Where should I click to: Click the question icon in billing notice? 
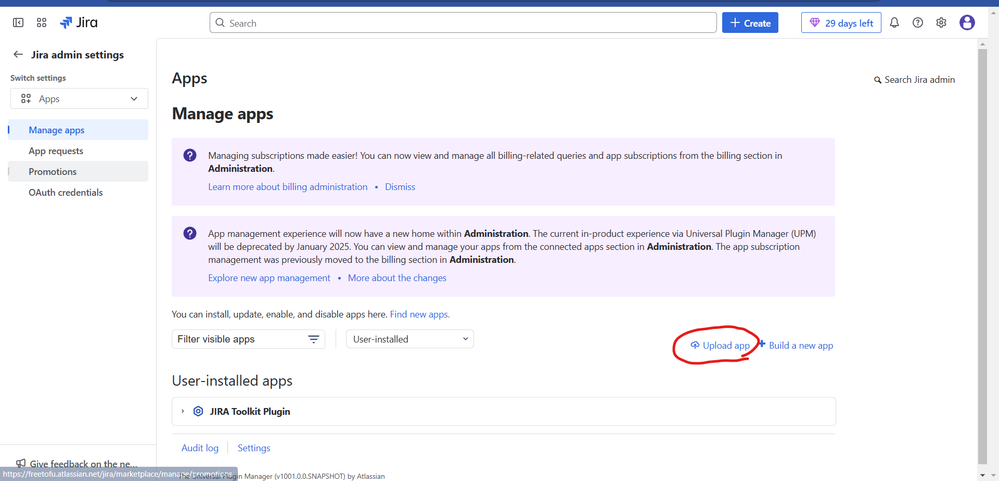pos(189,155)
